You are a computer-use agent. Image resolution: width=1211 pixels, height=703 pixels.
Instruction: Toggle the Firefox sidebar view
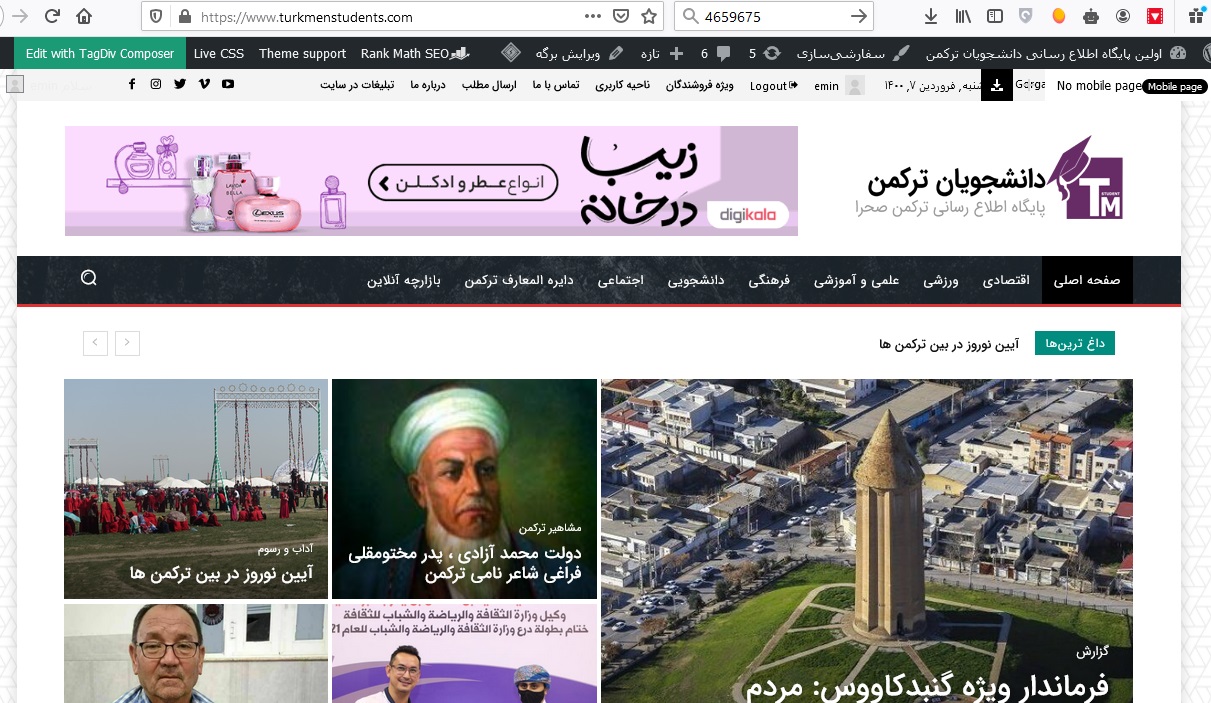coord(994,17)
